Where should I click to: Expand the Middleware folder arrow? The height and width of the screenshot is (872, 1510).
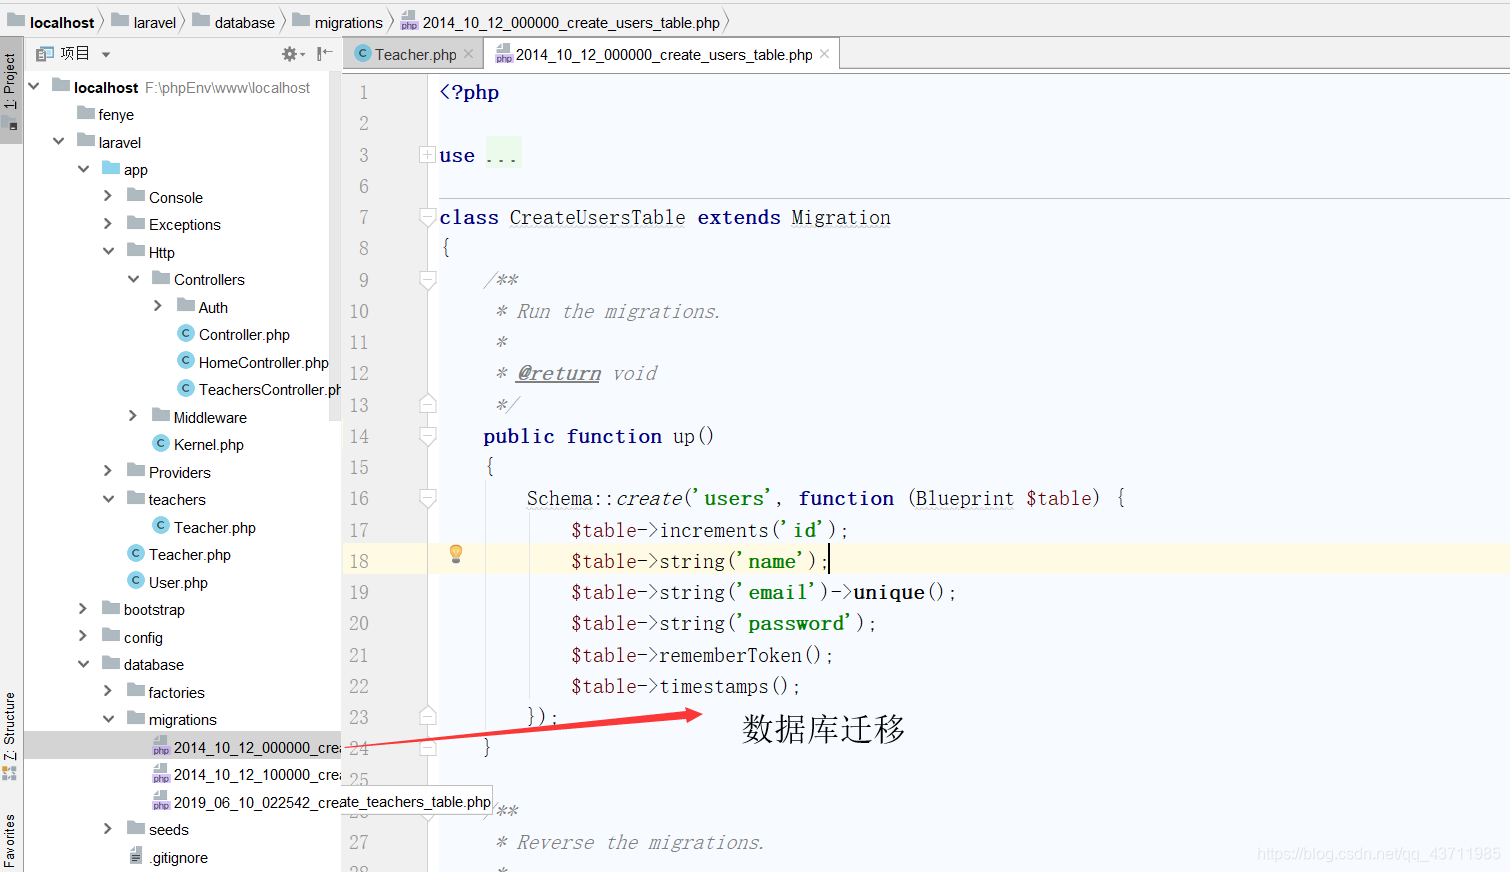click(133, 416)
